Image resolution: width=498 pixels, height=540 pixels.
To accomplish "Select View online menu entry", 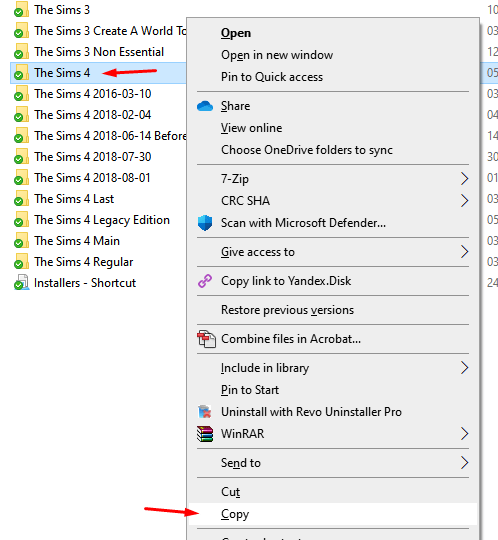I will click(x=333, y=128).
